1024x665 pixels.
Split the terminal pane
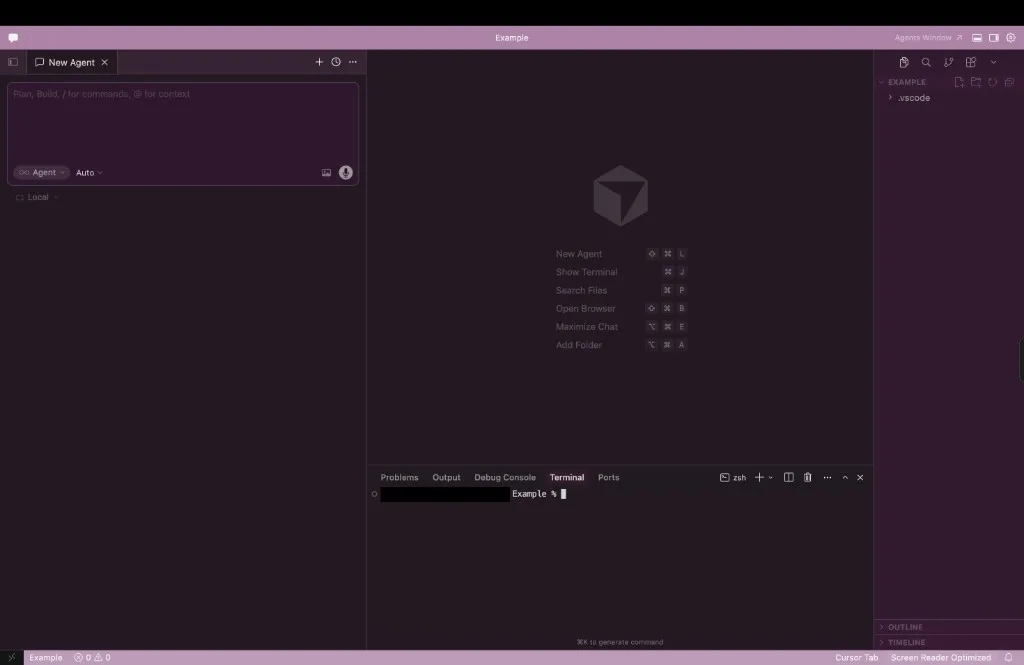point(789,478)
